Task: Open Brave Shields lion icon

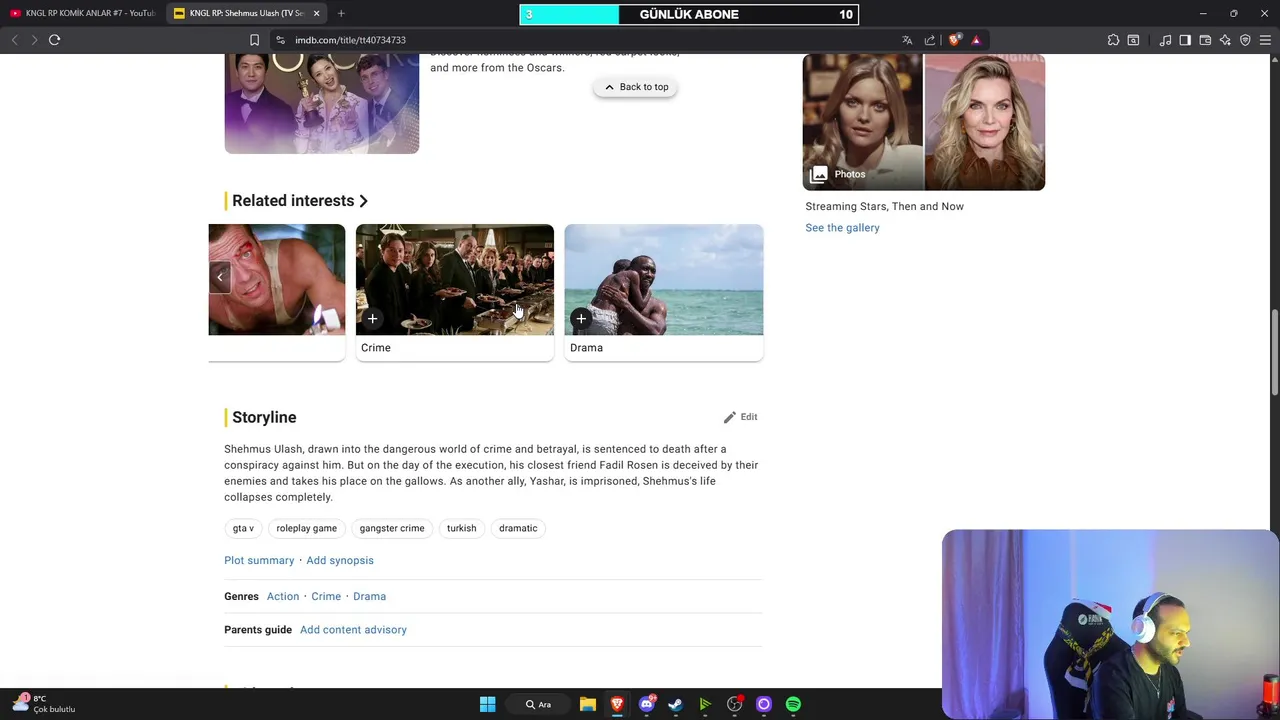Action: [954, 40]
